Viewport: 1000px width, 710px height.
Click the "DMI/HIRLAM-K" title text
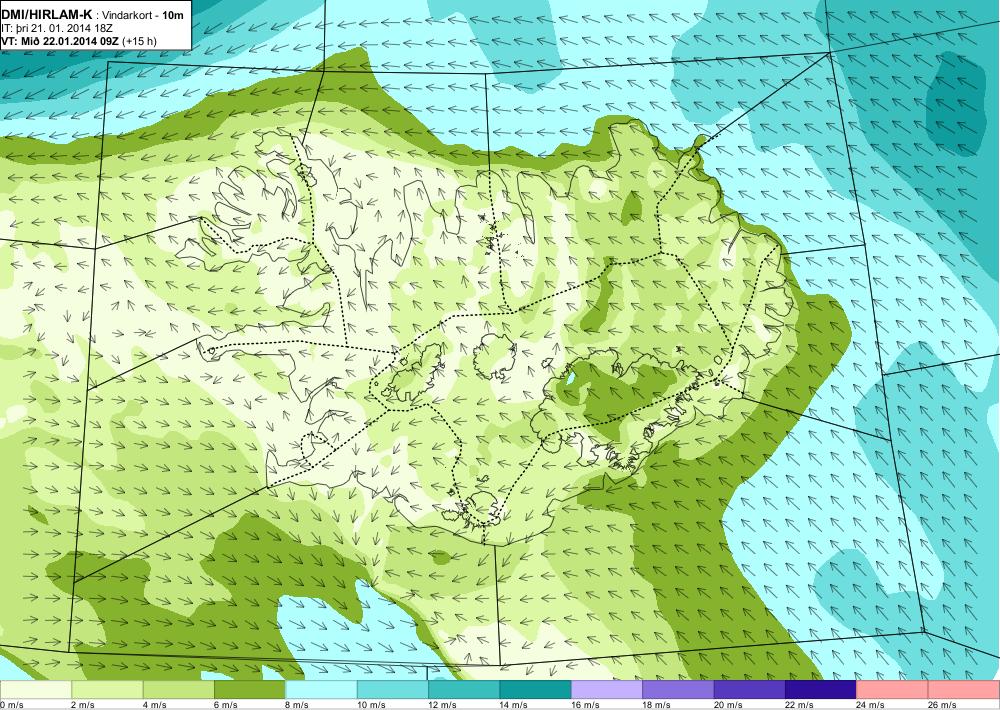coord(47,13)
